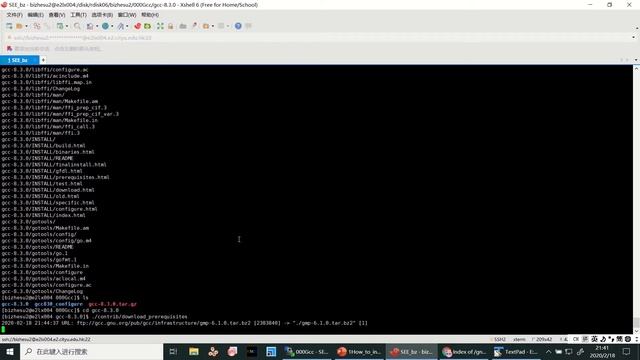
Task: Click the padlock lock-screen toolbar icon
Action: click(171, 26)
